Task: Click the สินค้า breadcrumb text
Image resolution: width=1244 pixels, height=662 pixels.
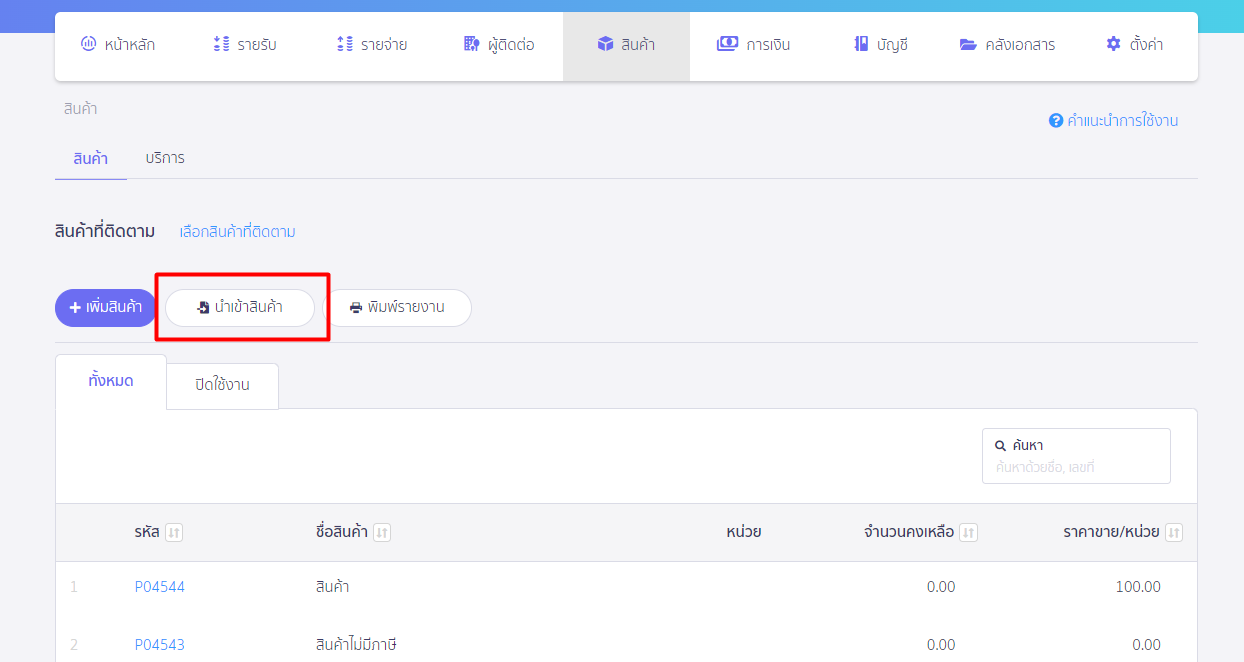Action: [80, 109]
